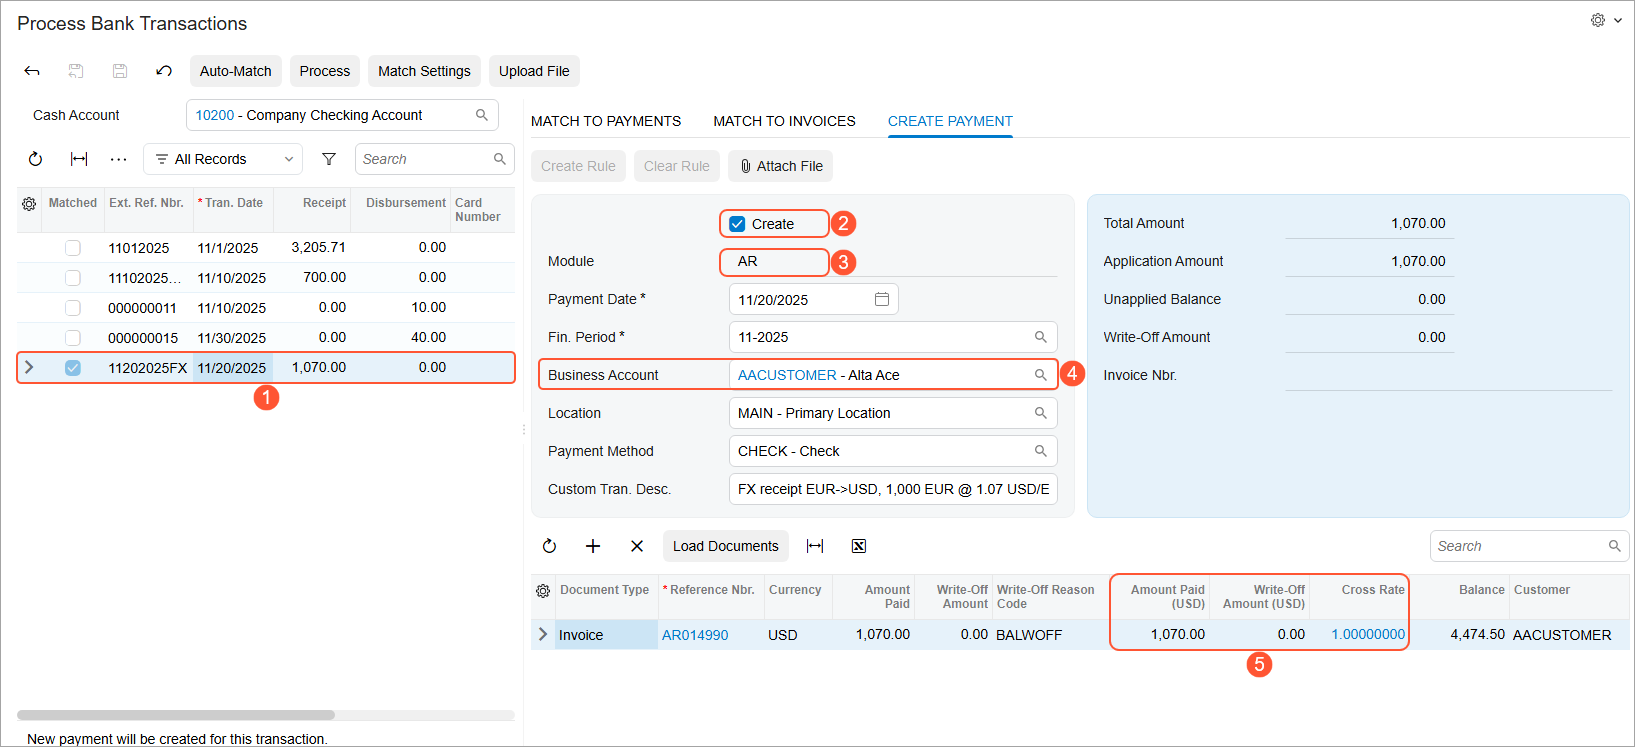
Task: Refresh the payment documents grid
Action: pos(549,546)
